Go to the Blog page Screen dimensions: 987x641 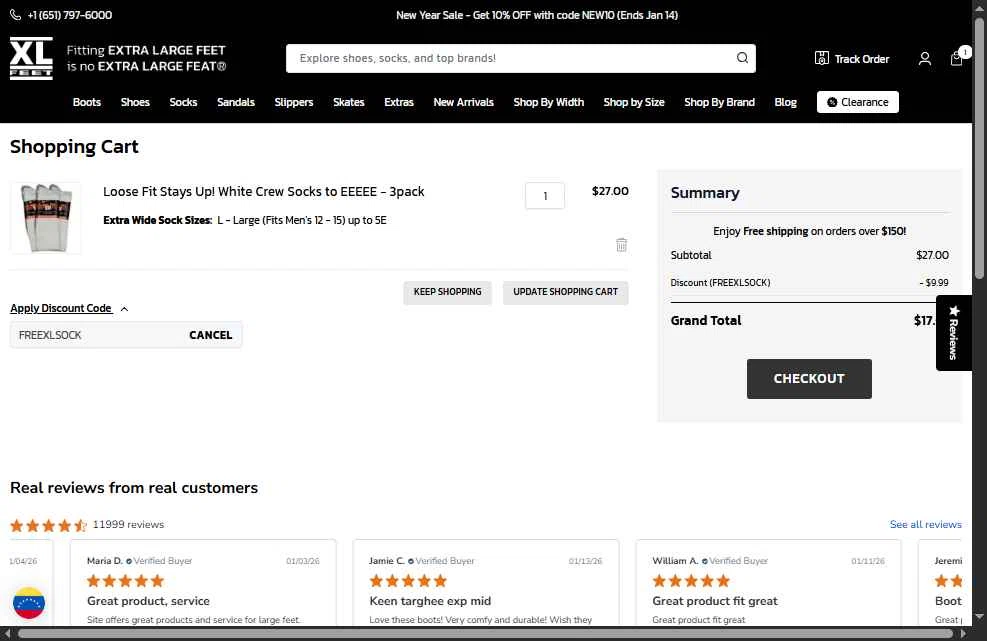[785, 102]
